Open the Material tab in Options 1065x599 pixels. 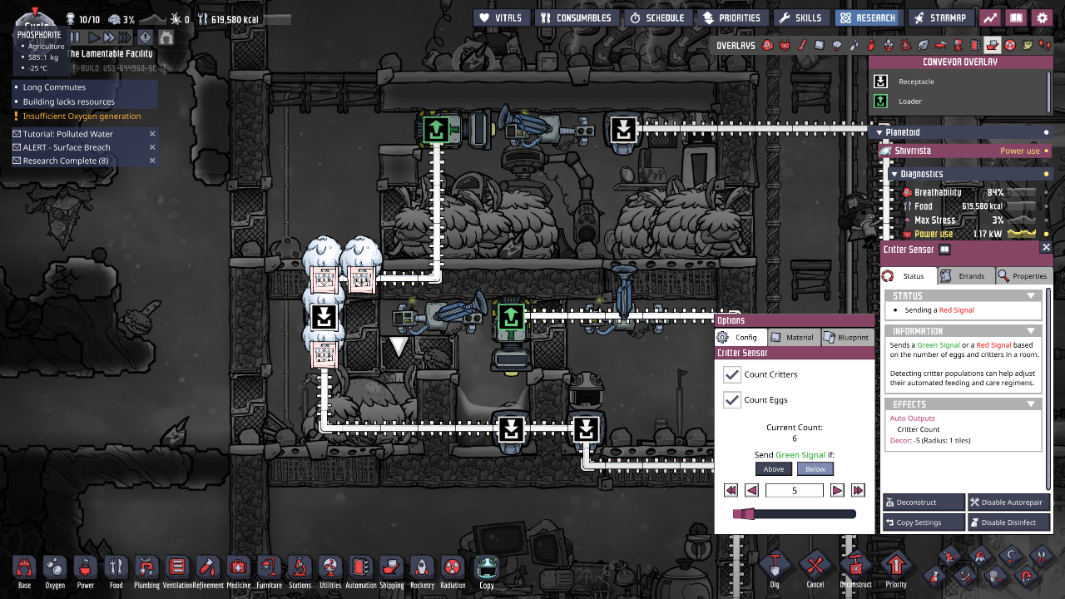[796, 337]
